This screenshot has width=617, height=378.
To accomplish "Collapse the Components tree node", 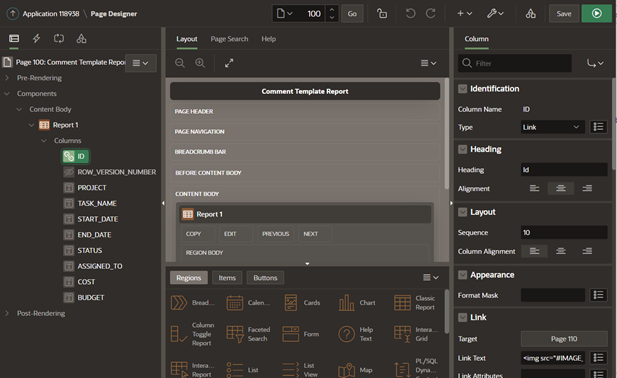I will tap(7, 94).
